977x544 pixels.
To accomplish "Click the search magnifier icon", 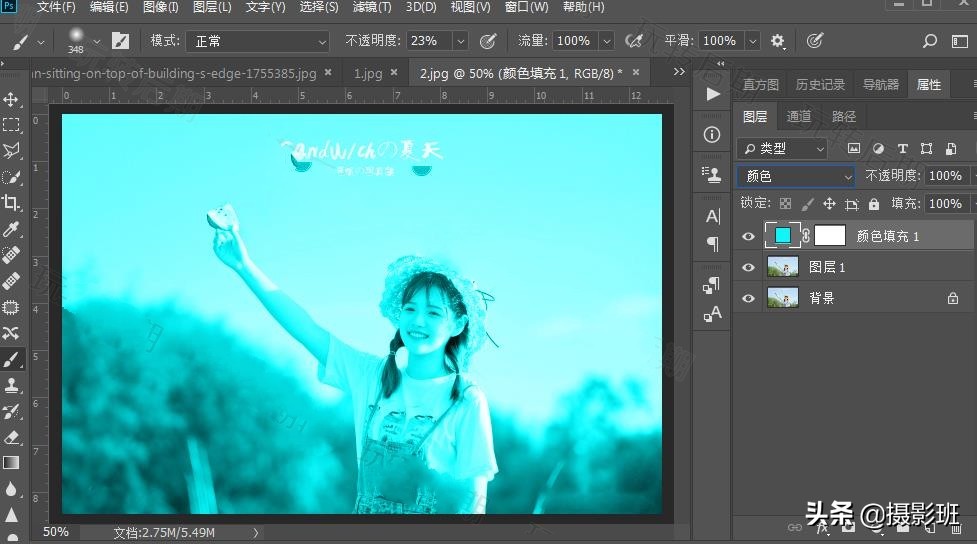I will coord(930,41).
